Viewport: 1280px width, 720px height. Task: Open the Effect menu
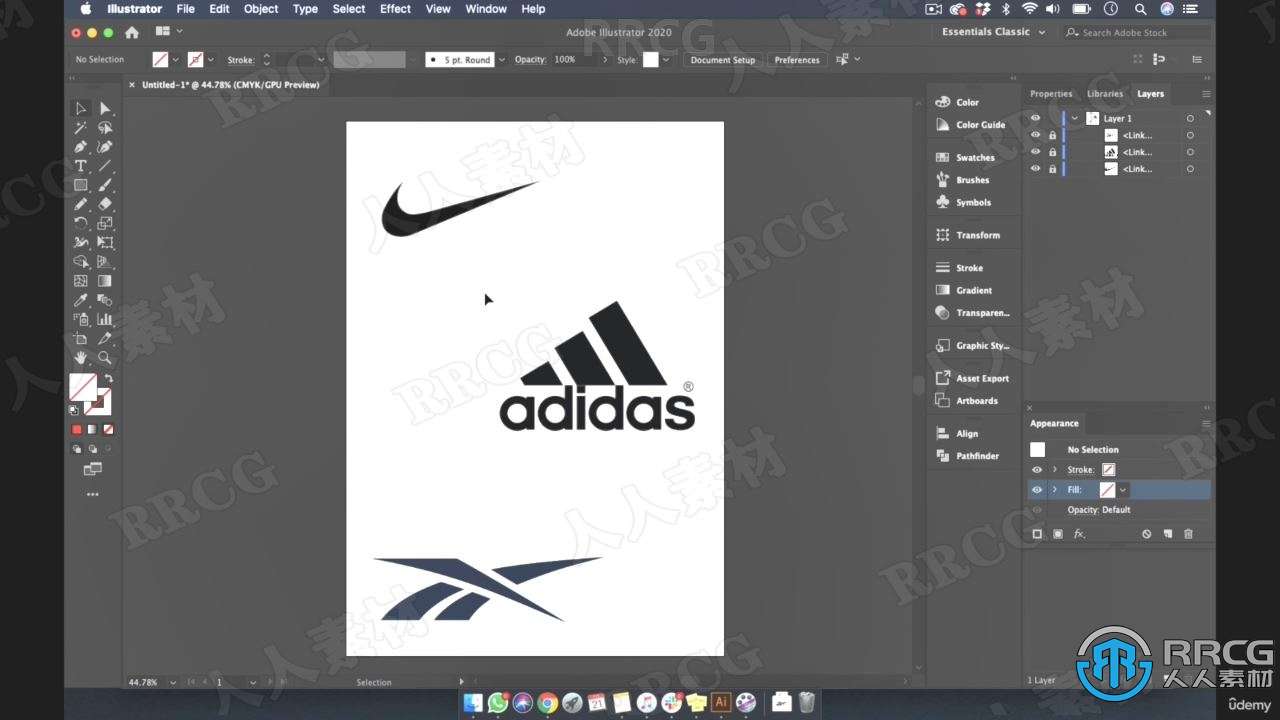395,9
